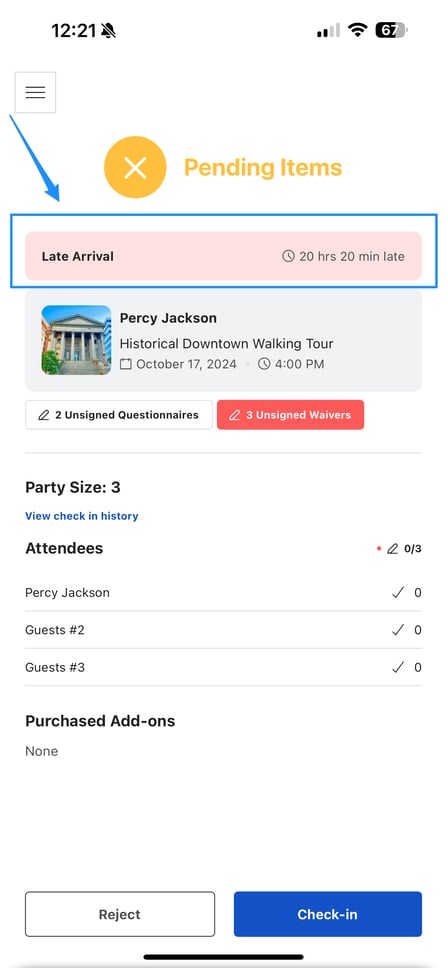Reject this booking

point(120,914)
